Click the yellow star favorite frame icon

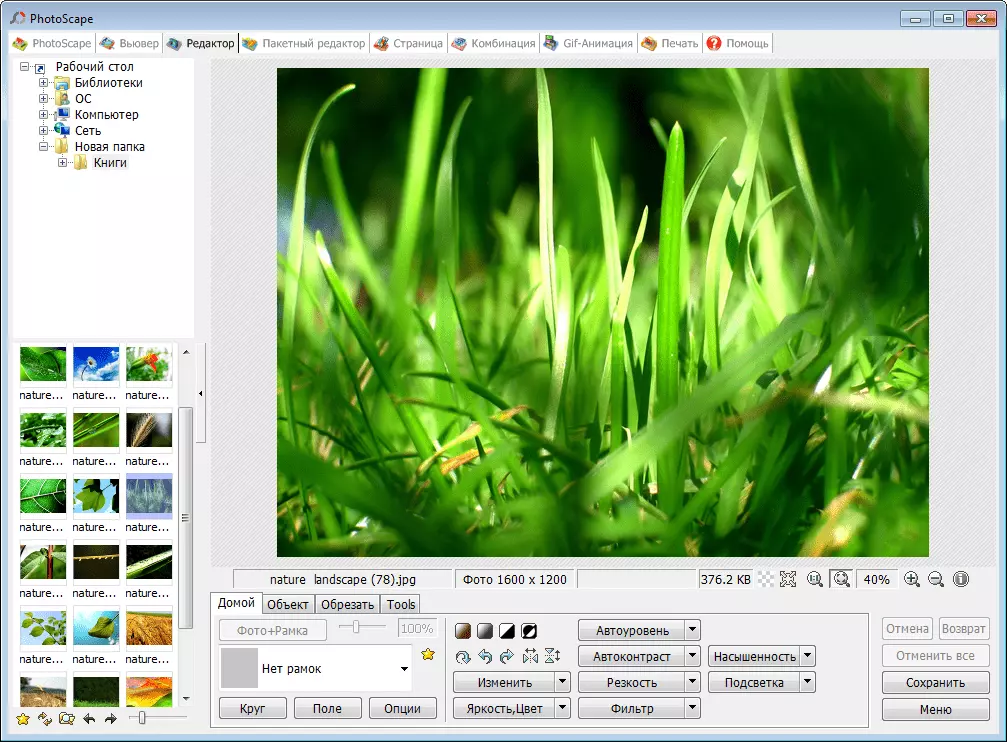pos(428,655)
